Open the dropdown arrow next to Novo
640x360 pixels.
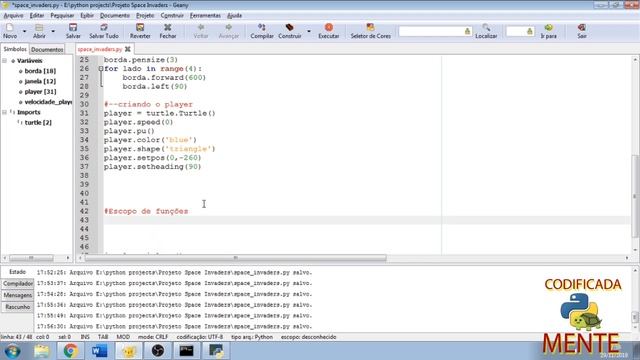(24, 31)
